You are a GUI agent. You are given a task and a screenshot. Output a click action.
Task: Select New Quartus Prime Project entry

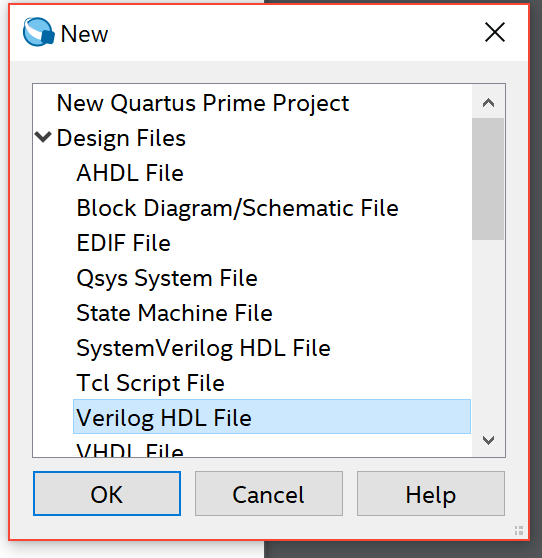[x=203, y=103]
